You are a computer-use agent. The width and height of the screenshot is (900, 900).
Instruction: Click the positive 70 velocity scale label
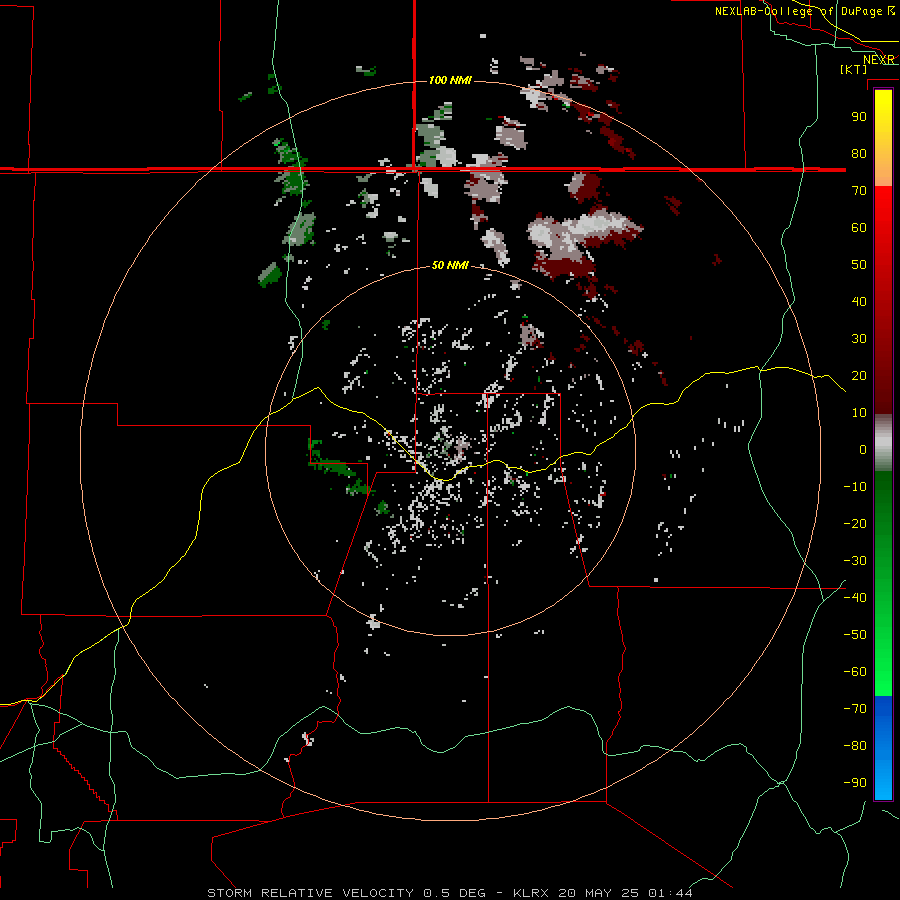859,191
